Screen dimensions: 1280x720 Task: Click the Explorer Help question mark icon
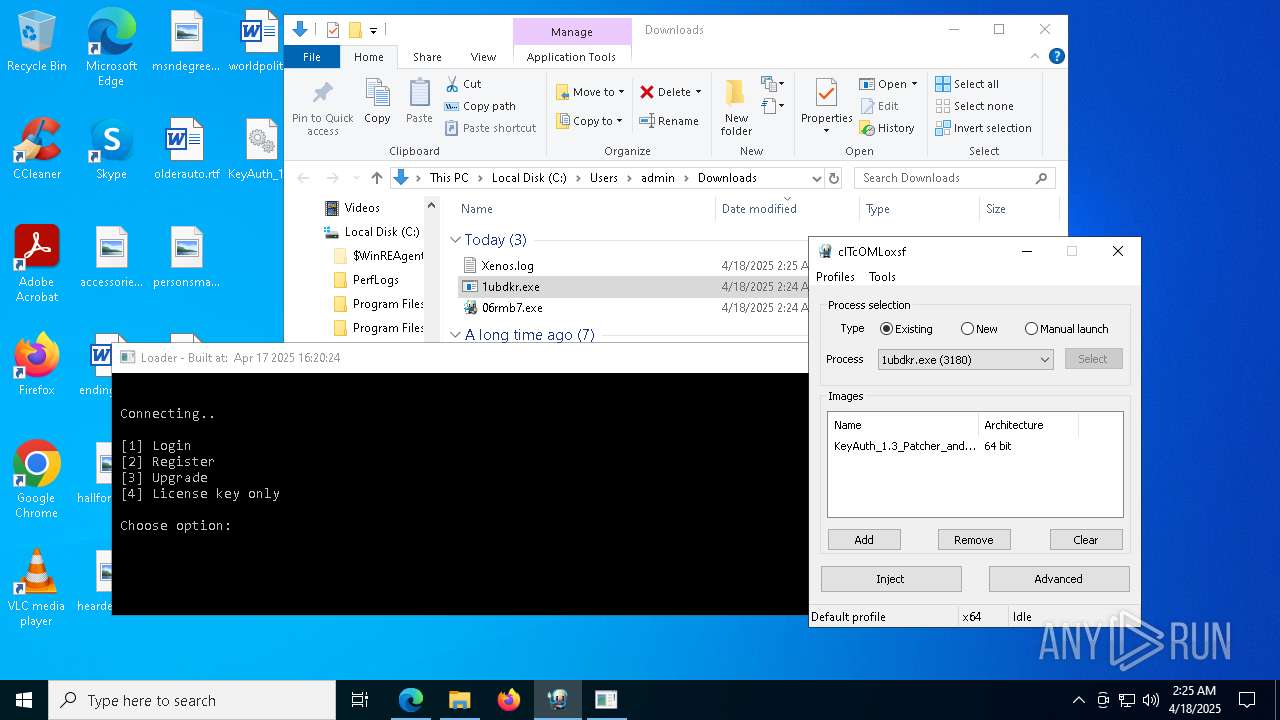click(1057, 57)
